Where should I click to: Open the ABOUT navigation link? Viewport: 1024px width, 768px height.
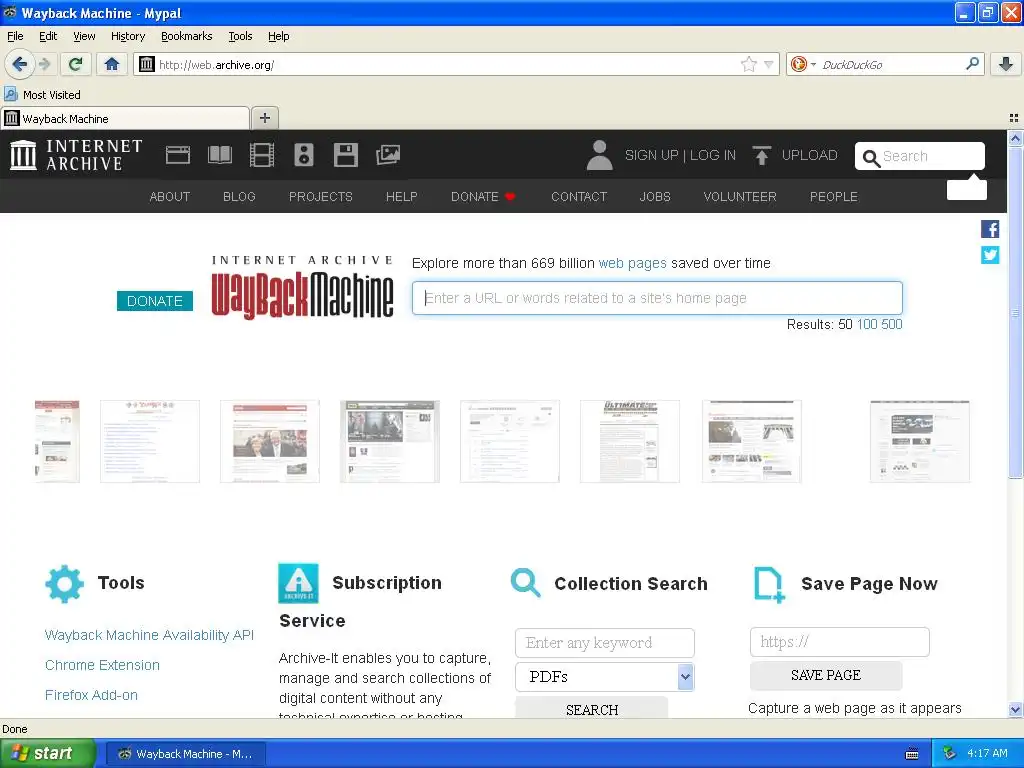170,197
